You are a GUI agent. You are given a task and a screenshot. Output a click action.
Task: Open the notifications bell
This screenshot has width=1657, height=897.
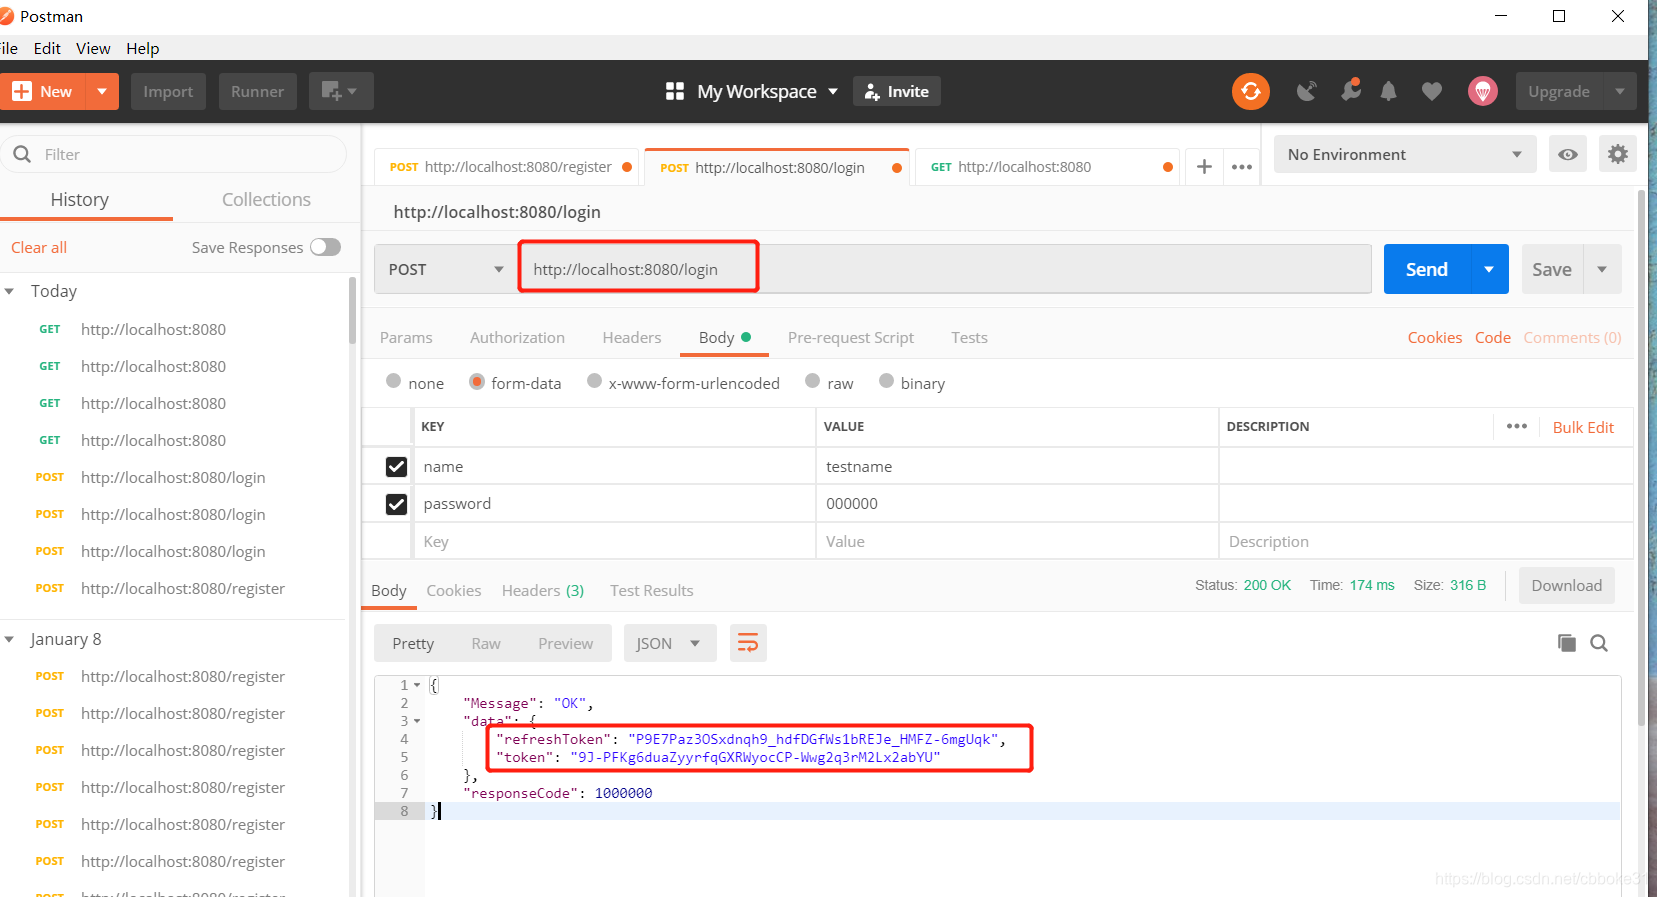click(x=1388, y=91)
